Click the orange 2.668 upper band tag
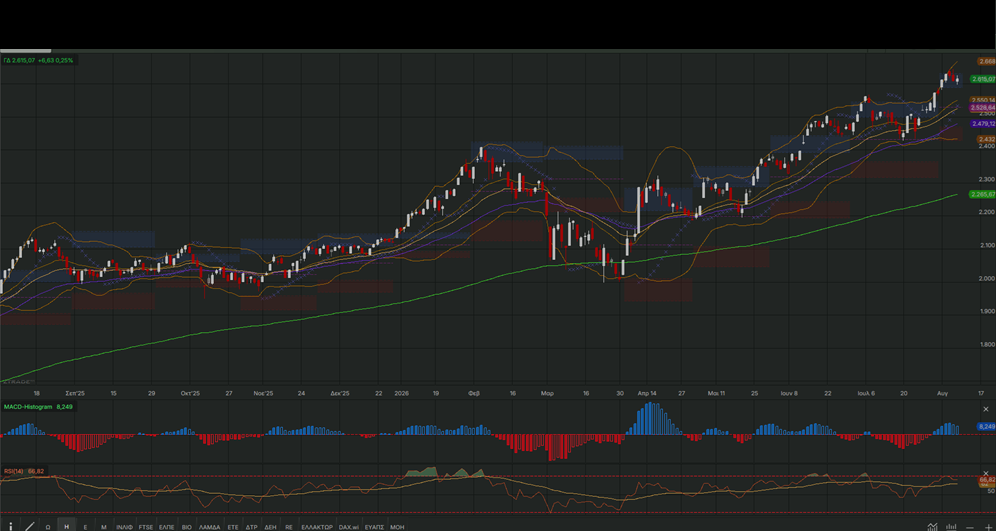The width and height of the screenshot is (996, 531). (986, 62)
